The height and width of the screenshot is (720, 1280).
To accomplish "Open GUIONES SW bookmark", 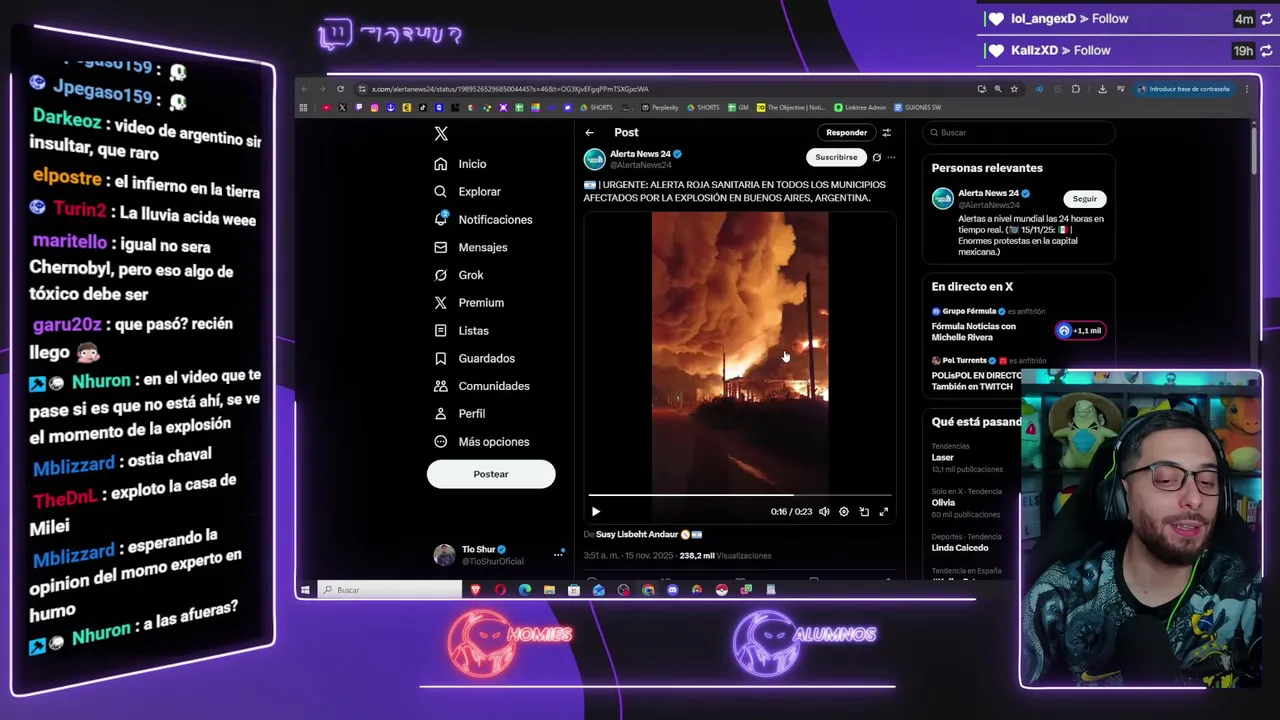I will [x=917, y=107].
